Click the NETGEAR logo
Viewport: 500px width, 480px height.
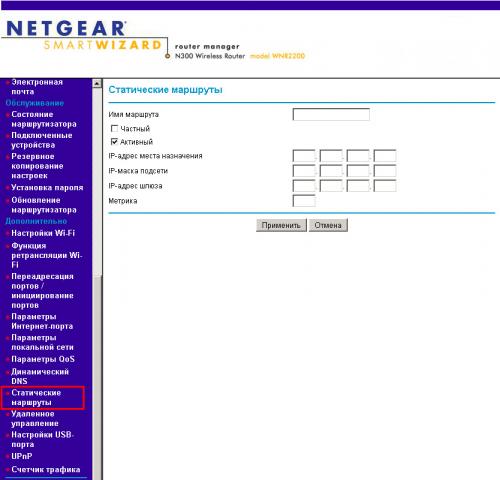point(66,28)
